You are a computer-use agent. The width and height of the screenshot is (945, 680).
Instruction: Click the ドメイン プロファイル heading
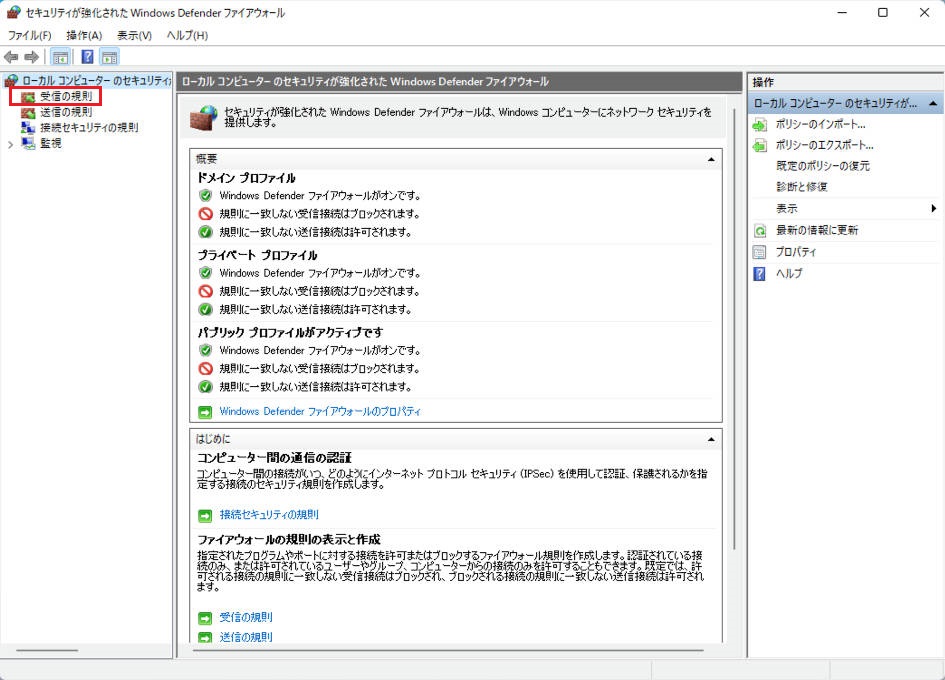(246, 178)
